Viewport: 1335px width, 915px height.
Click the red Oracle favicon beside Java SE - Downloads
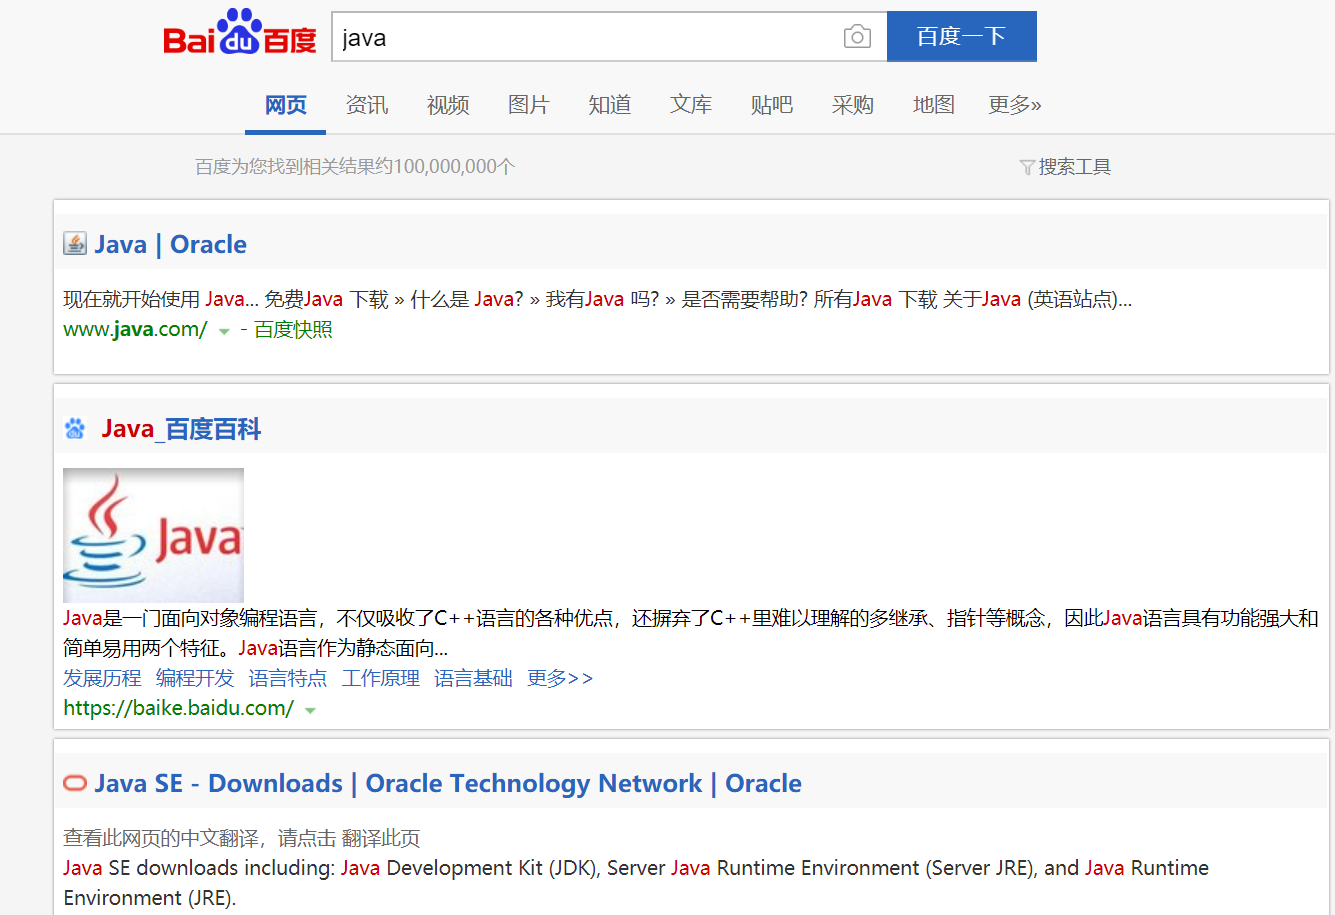click(x=75, y=783)
